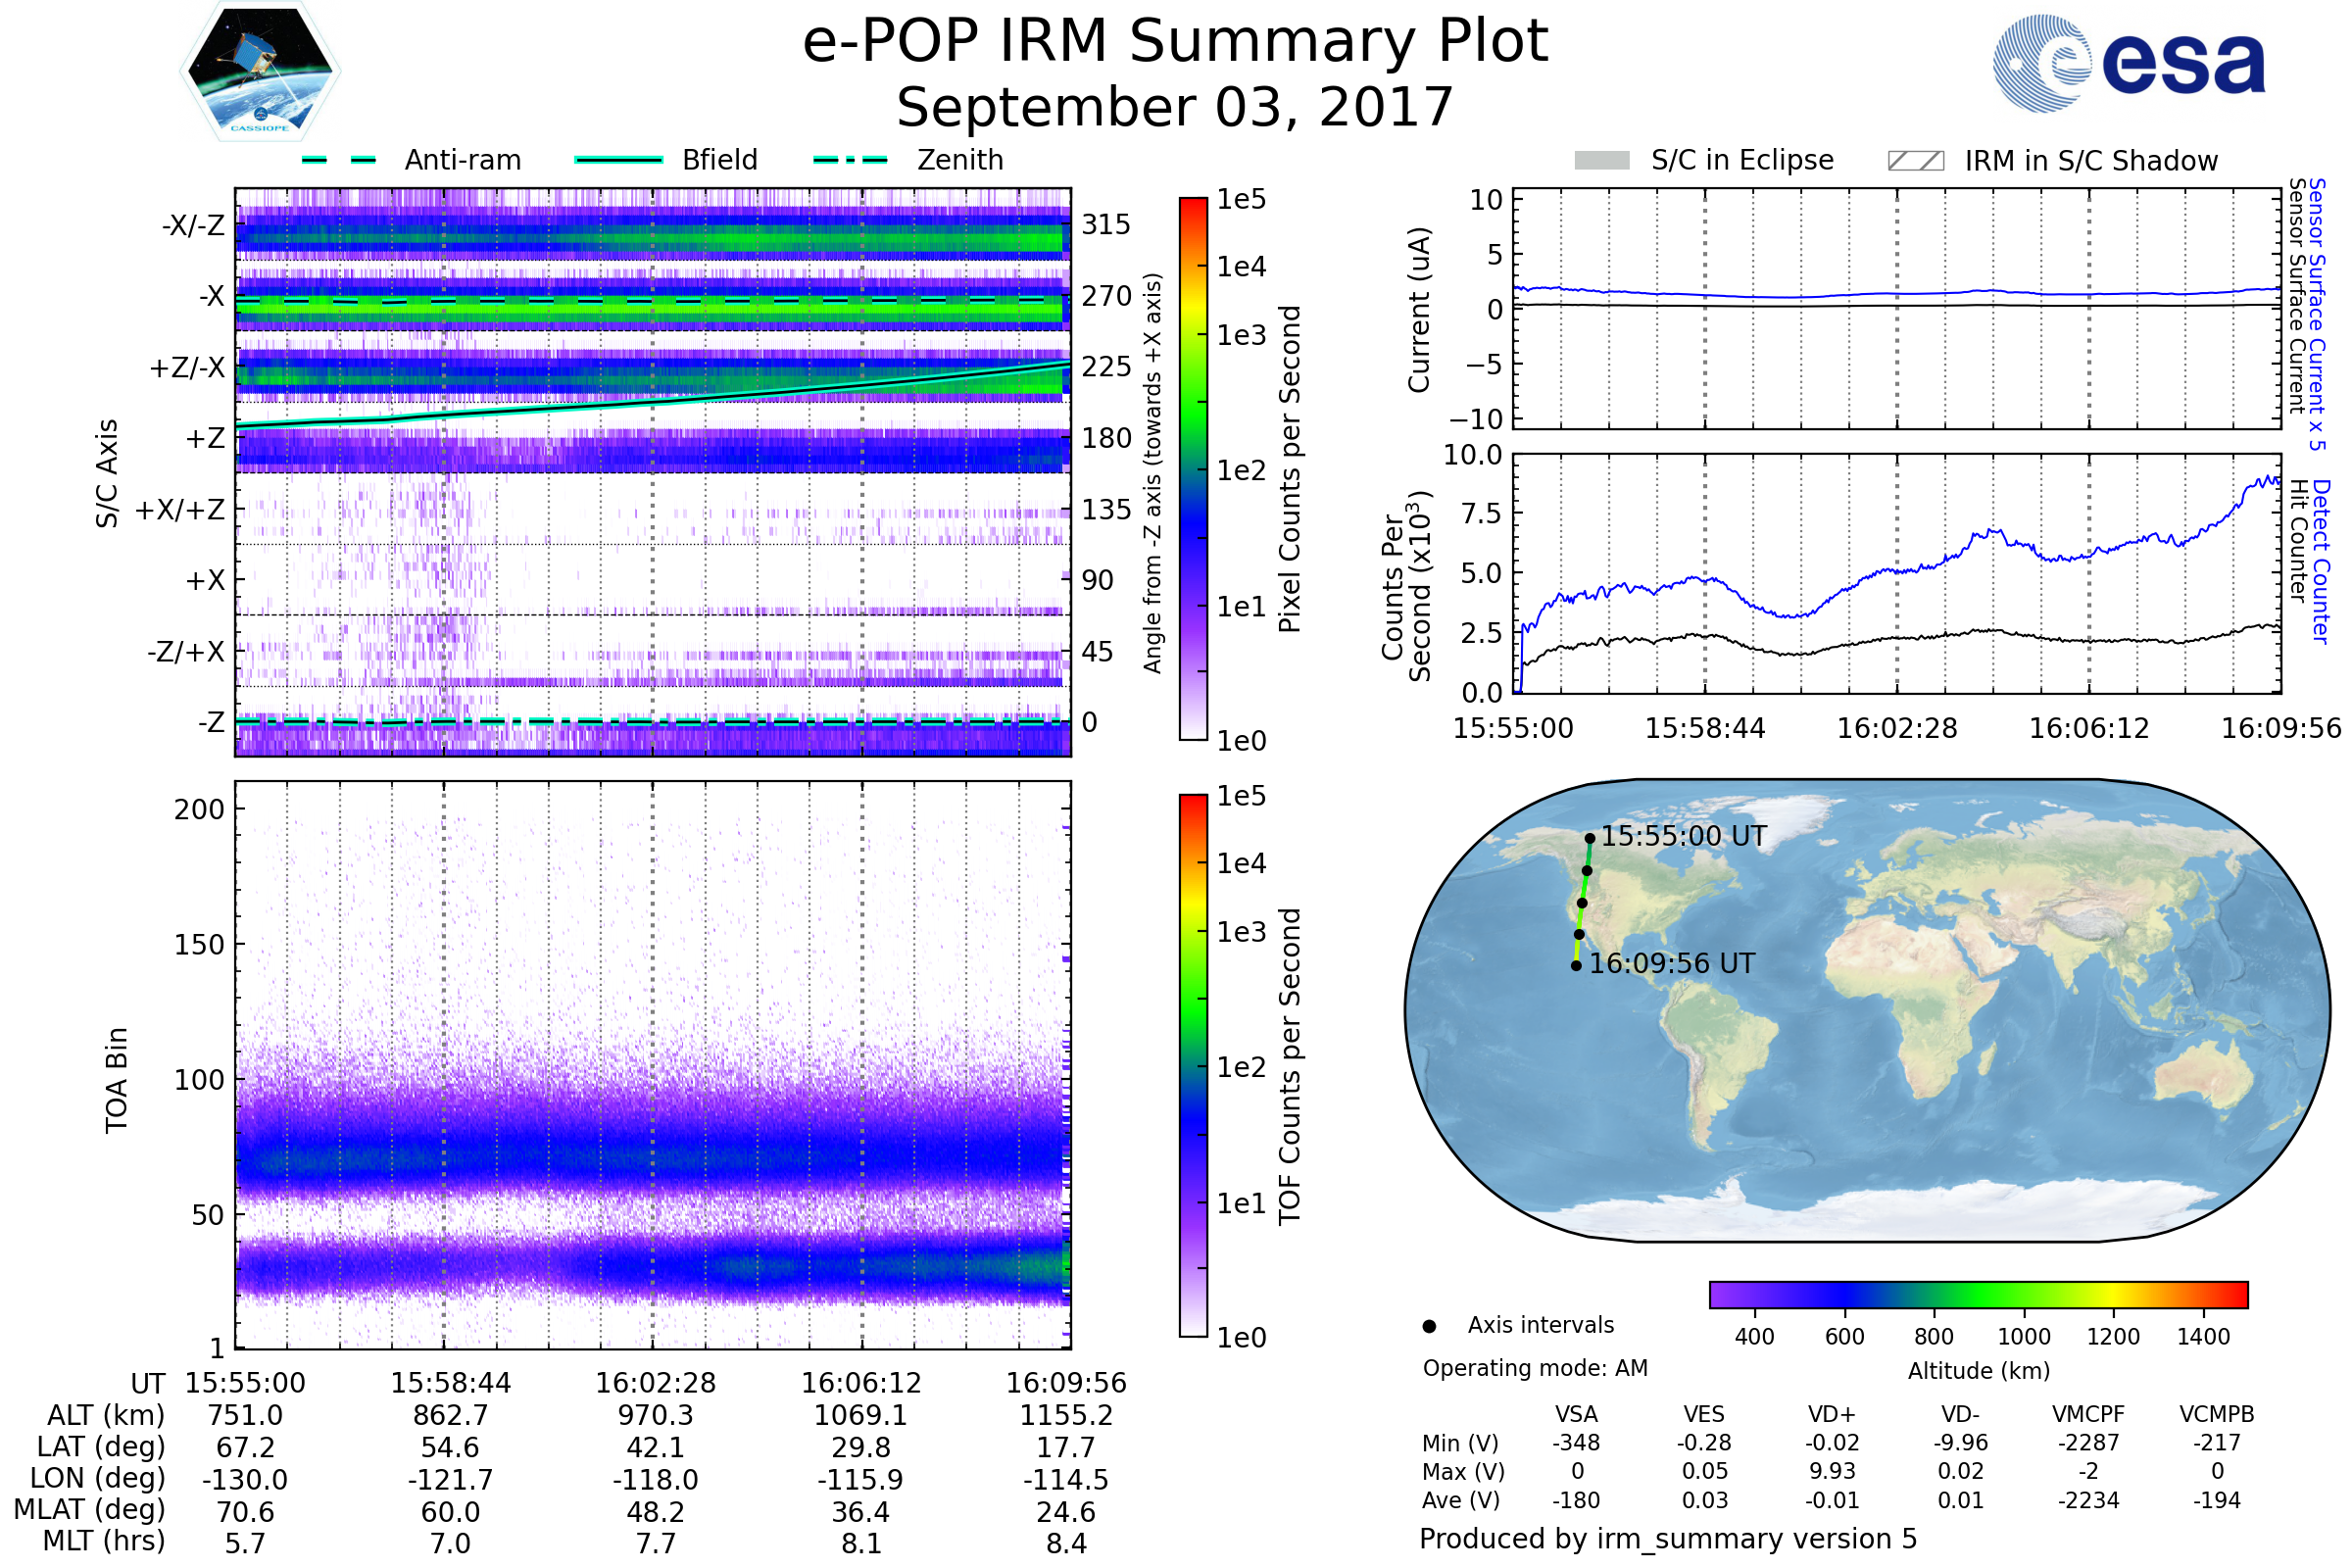
Task: Click the ESA logo
Action: pyautogui.click(x=2129, y=63)
